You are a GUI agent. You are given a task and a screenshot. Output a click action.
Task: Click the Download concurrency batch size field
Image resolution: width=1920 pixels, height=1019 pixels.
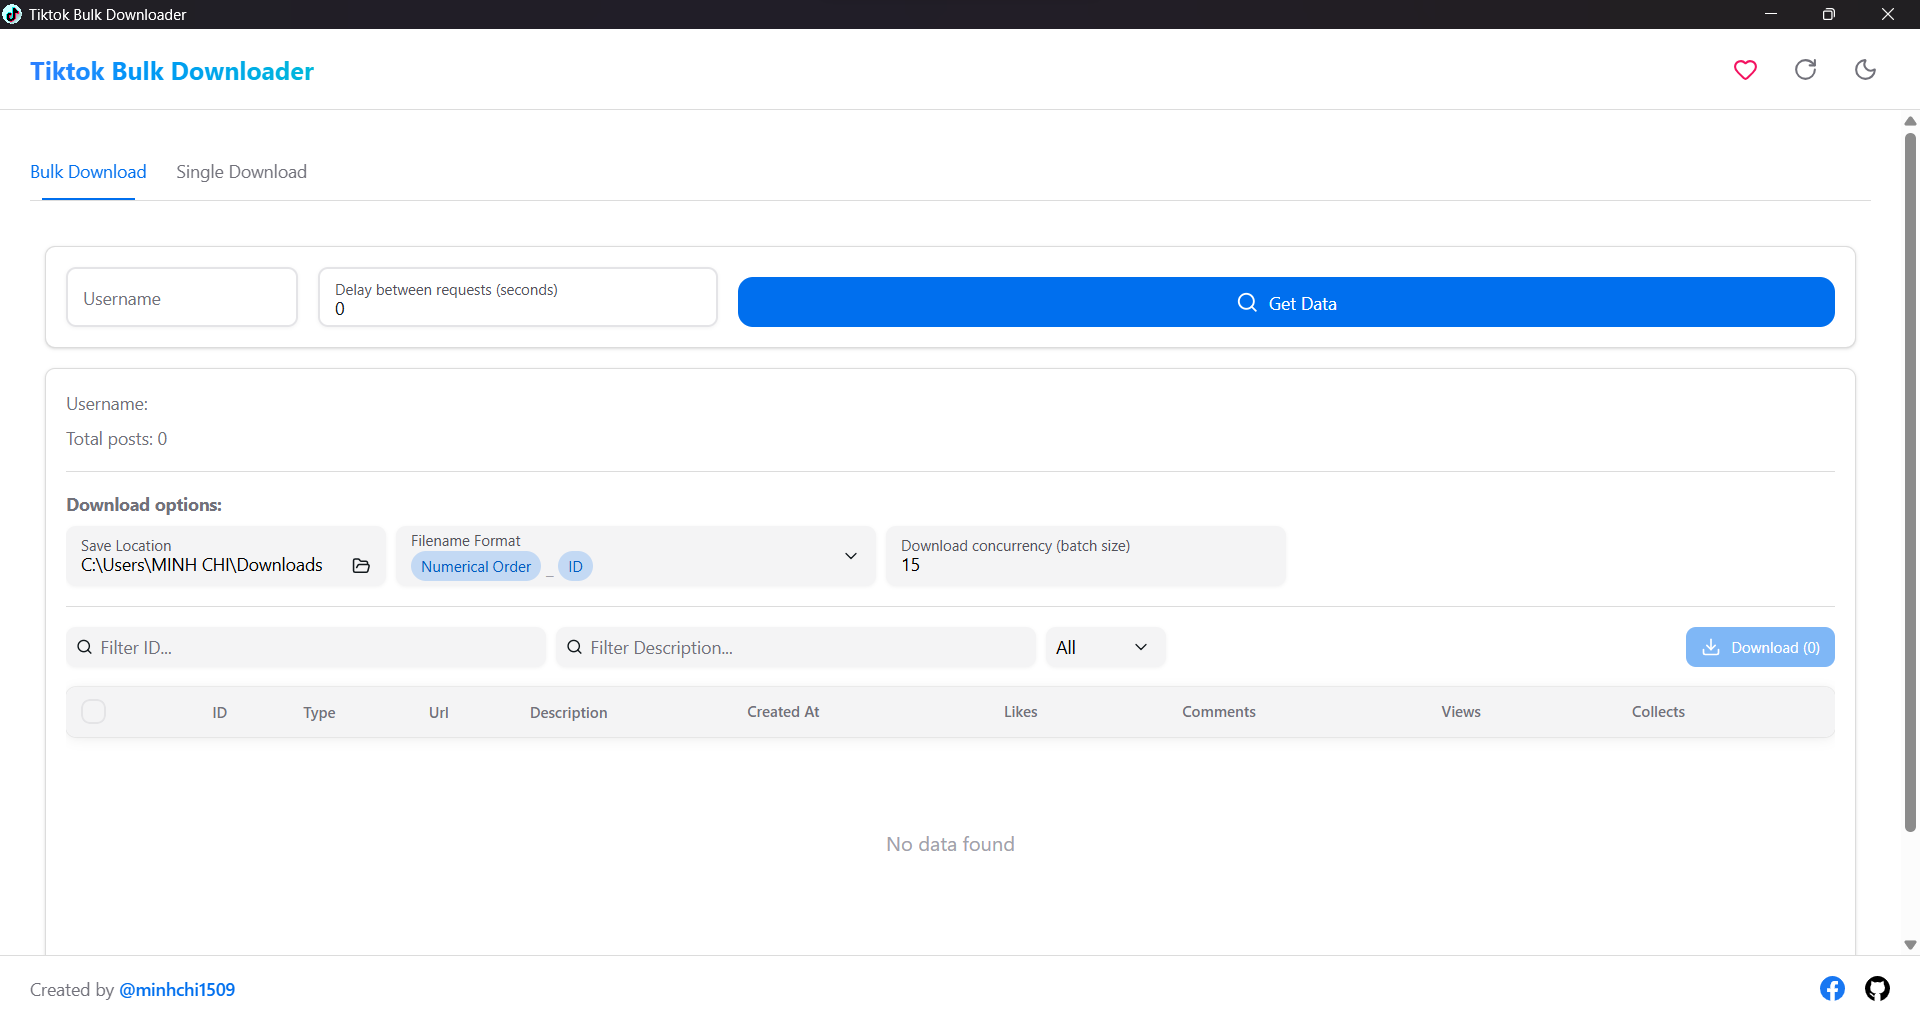click(x=1086, y=556)
